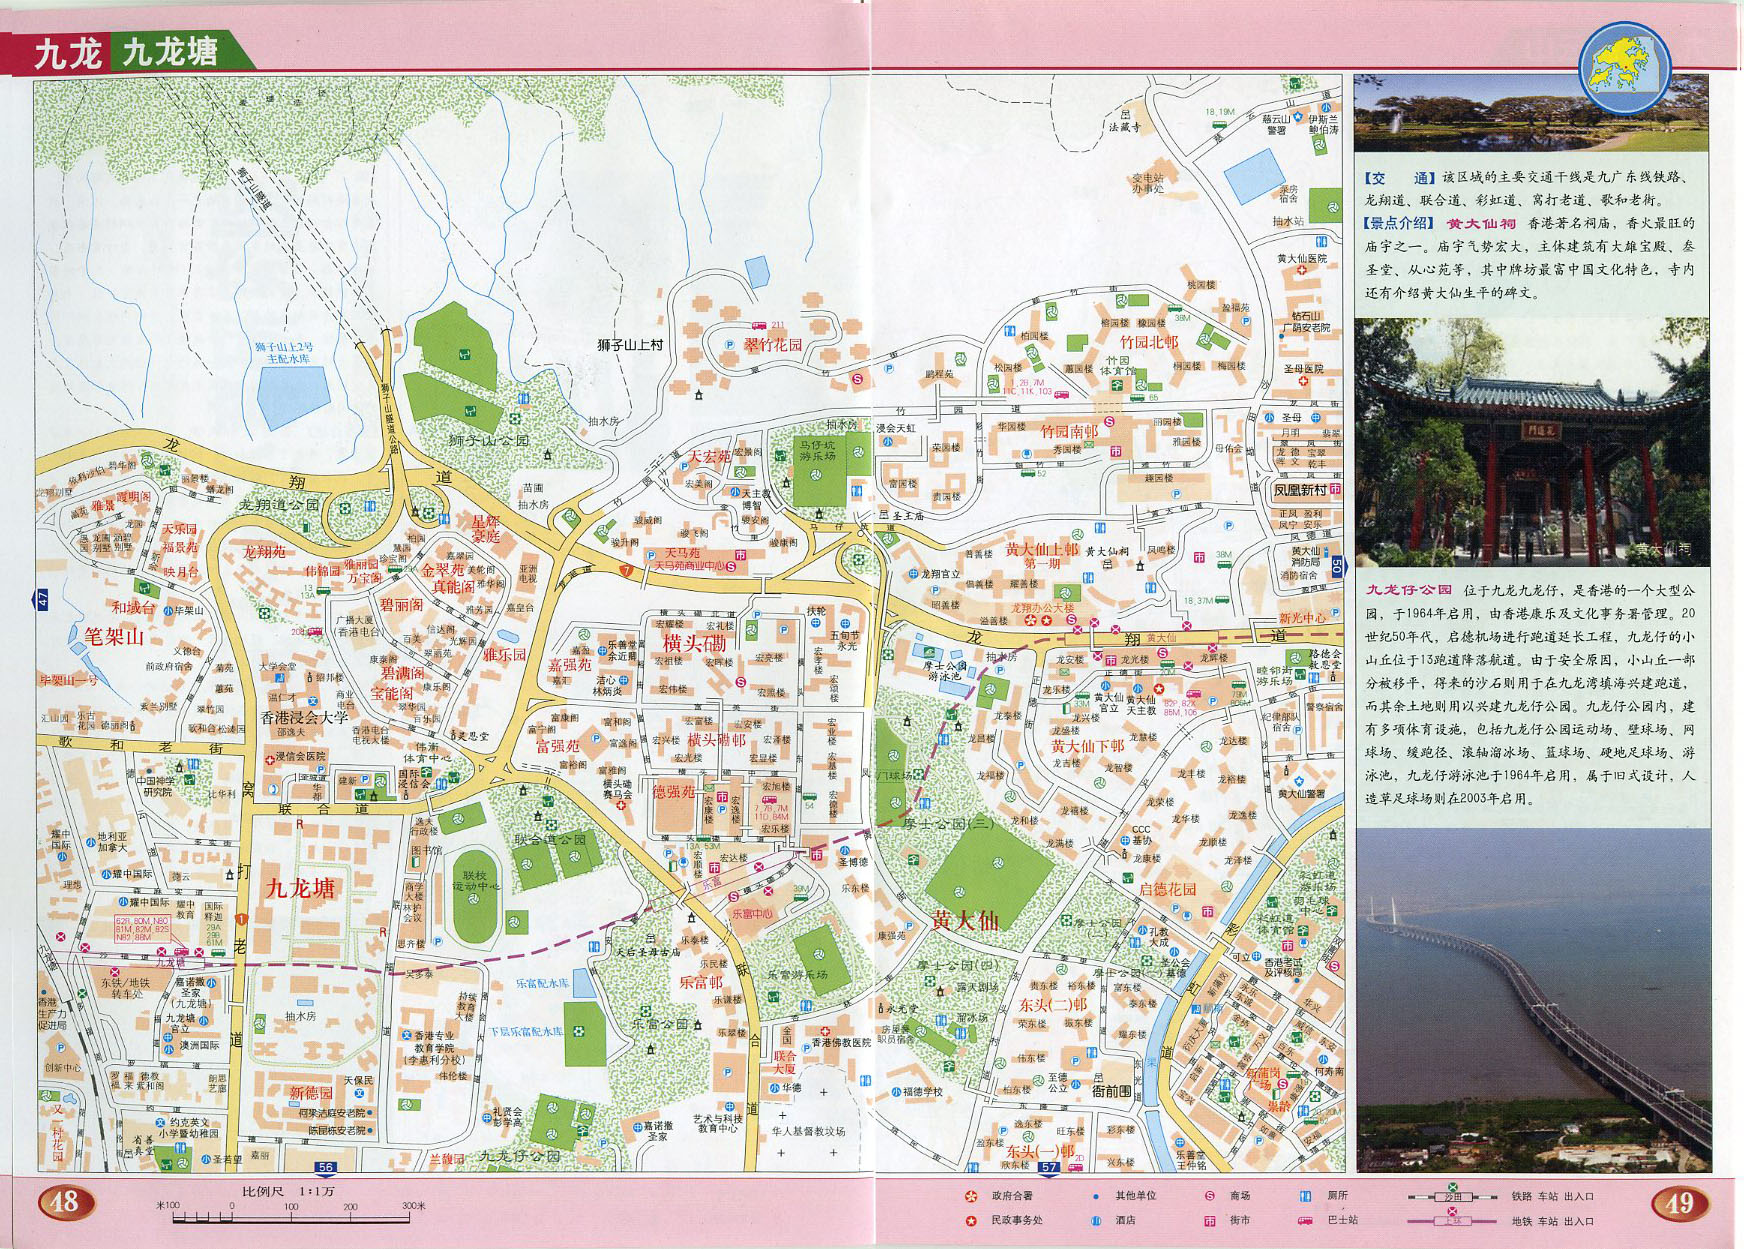
Task: Click the 黄大仙祠 temple photo
Action: pyautogui.click(x=1531, y=442)
